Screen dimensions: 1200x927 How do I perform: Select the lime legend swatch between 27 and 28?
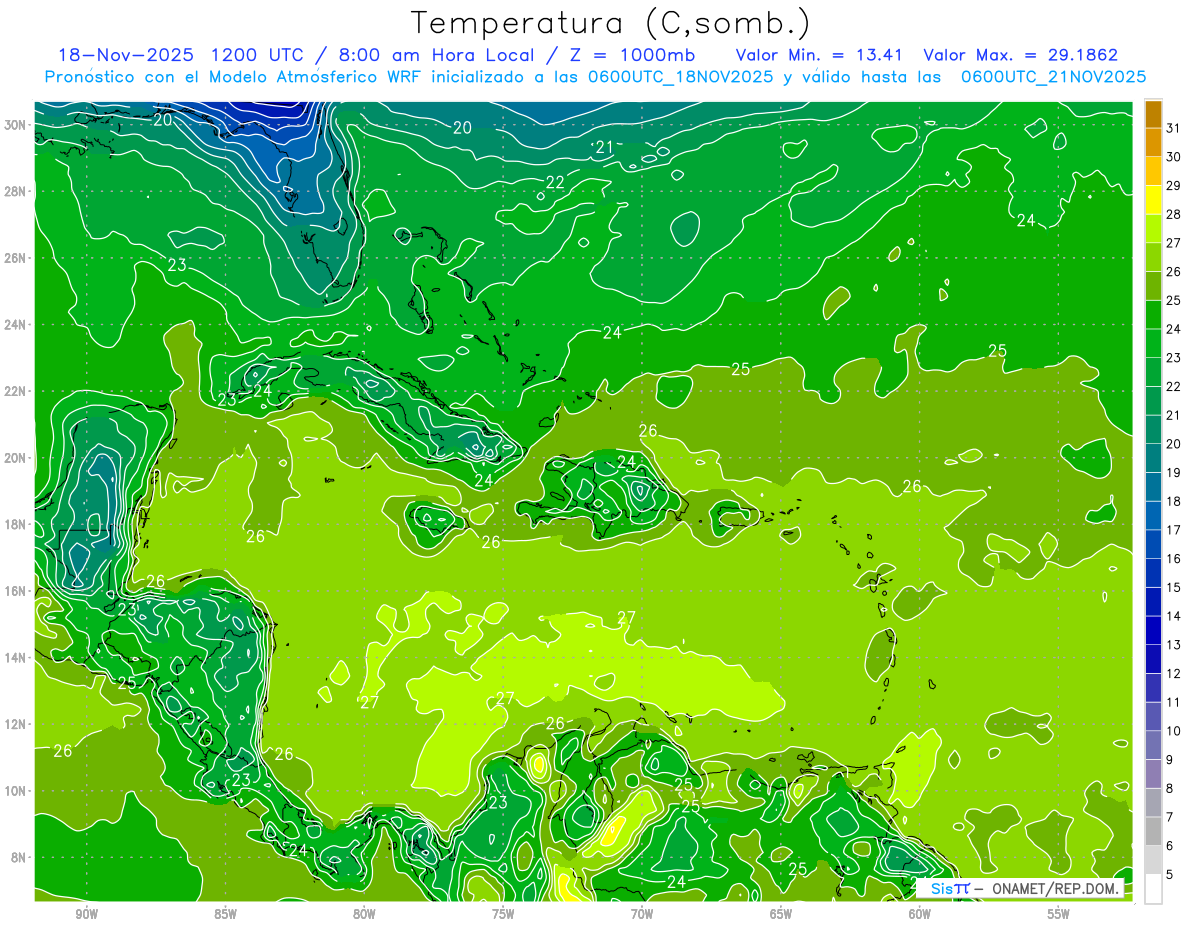[x=1153, y=228]
